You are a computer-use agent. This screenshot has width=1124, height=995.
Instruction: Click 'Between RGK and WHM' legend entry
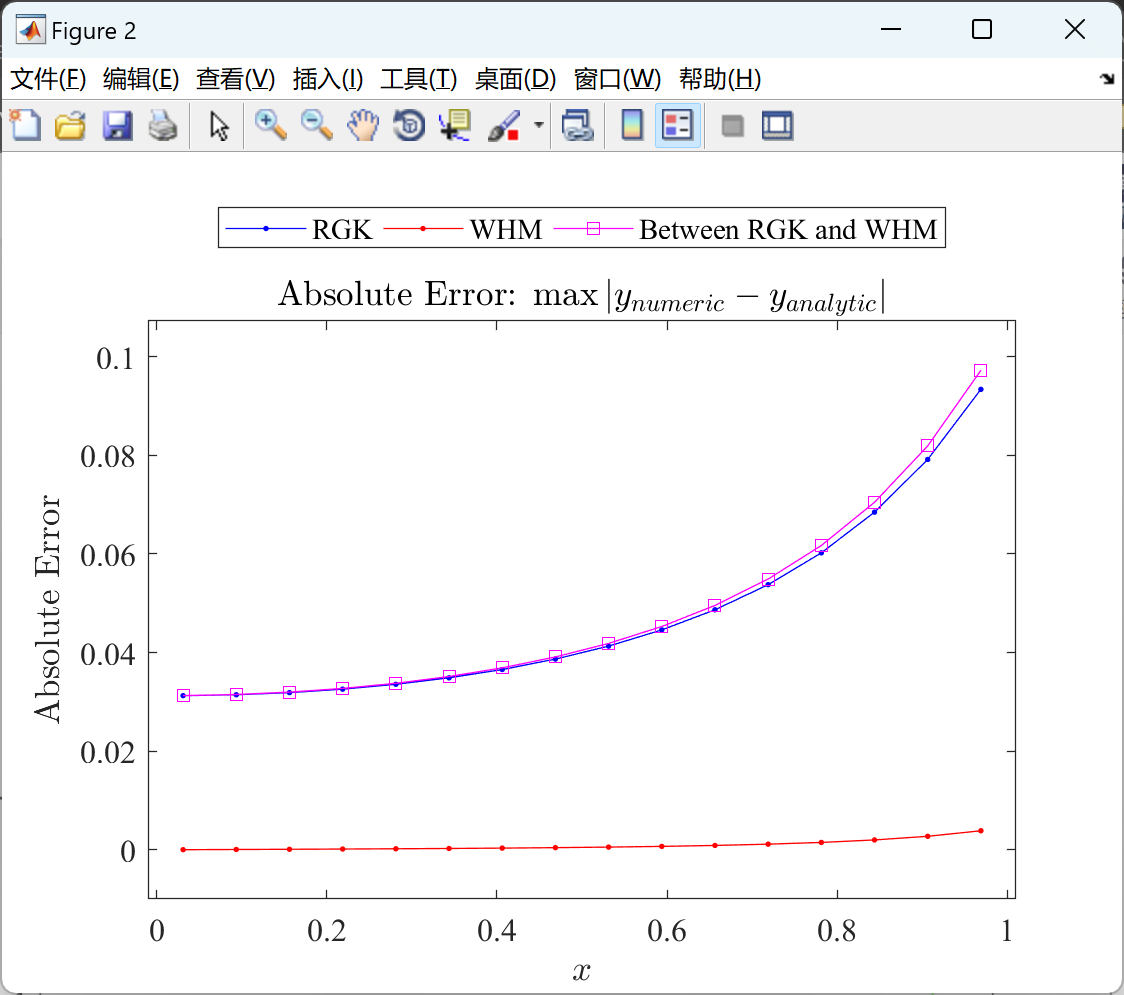coord(746,229)
